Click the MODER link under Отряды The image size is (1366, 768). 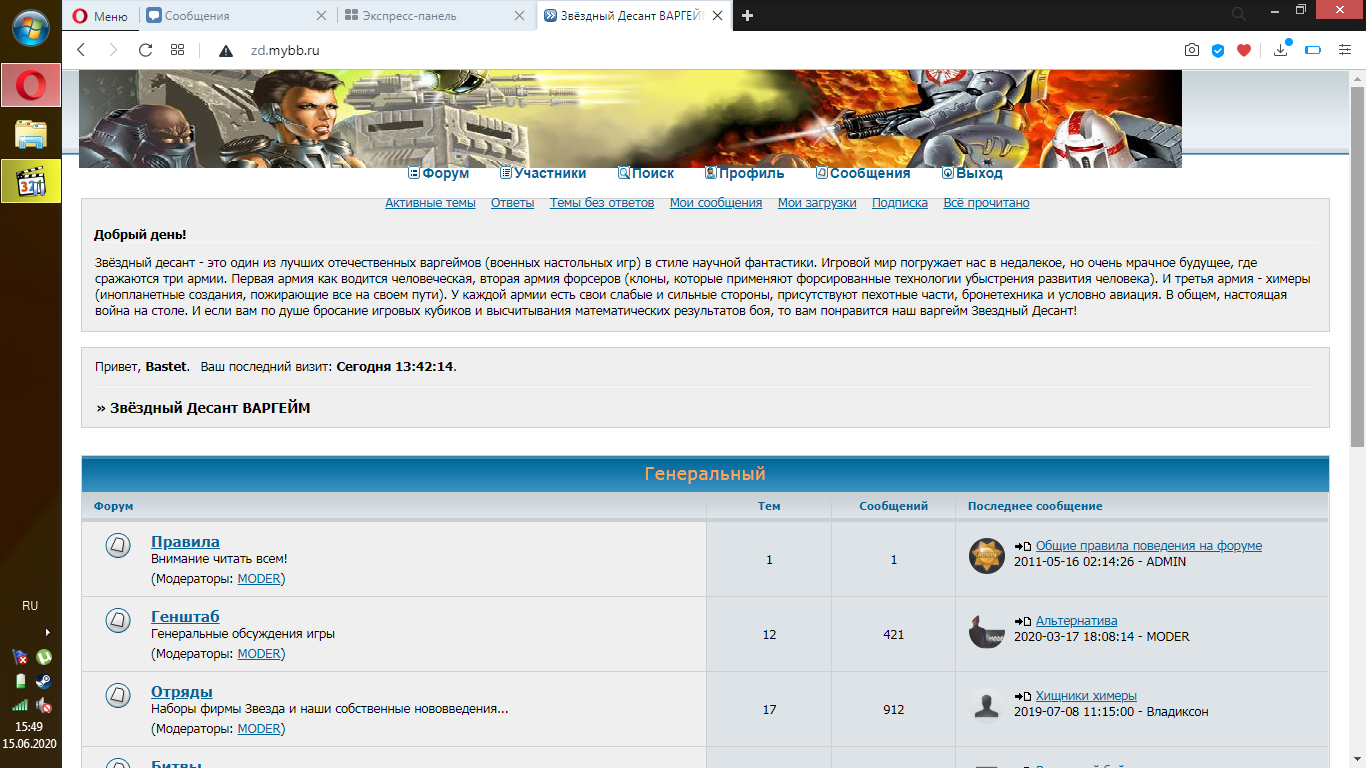coord(259,729)
